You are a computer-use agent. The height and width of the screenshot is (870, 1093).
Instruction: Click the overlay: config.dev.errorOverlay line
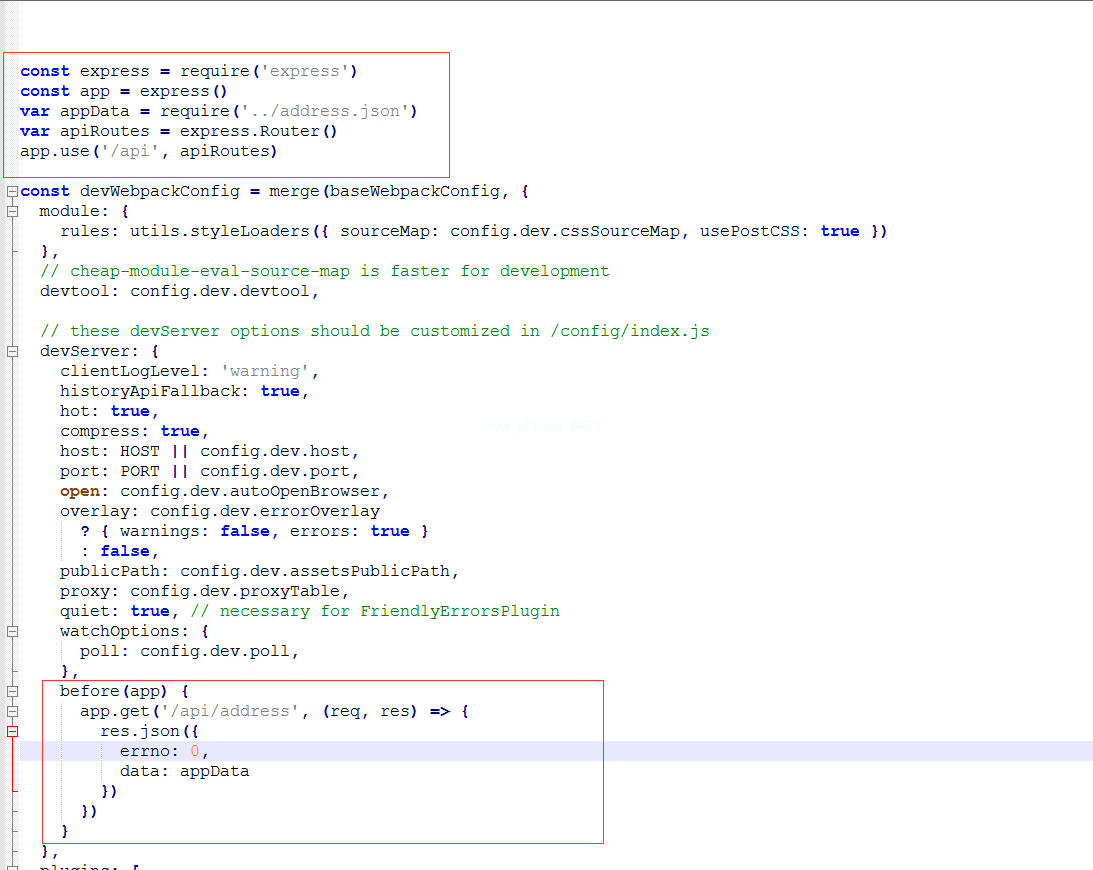pyautogui.click(x=220, y=512)
